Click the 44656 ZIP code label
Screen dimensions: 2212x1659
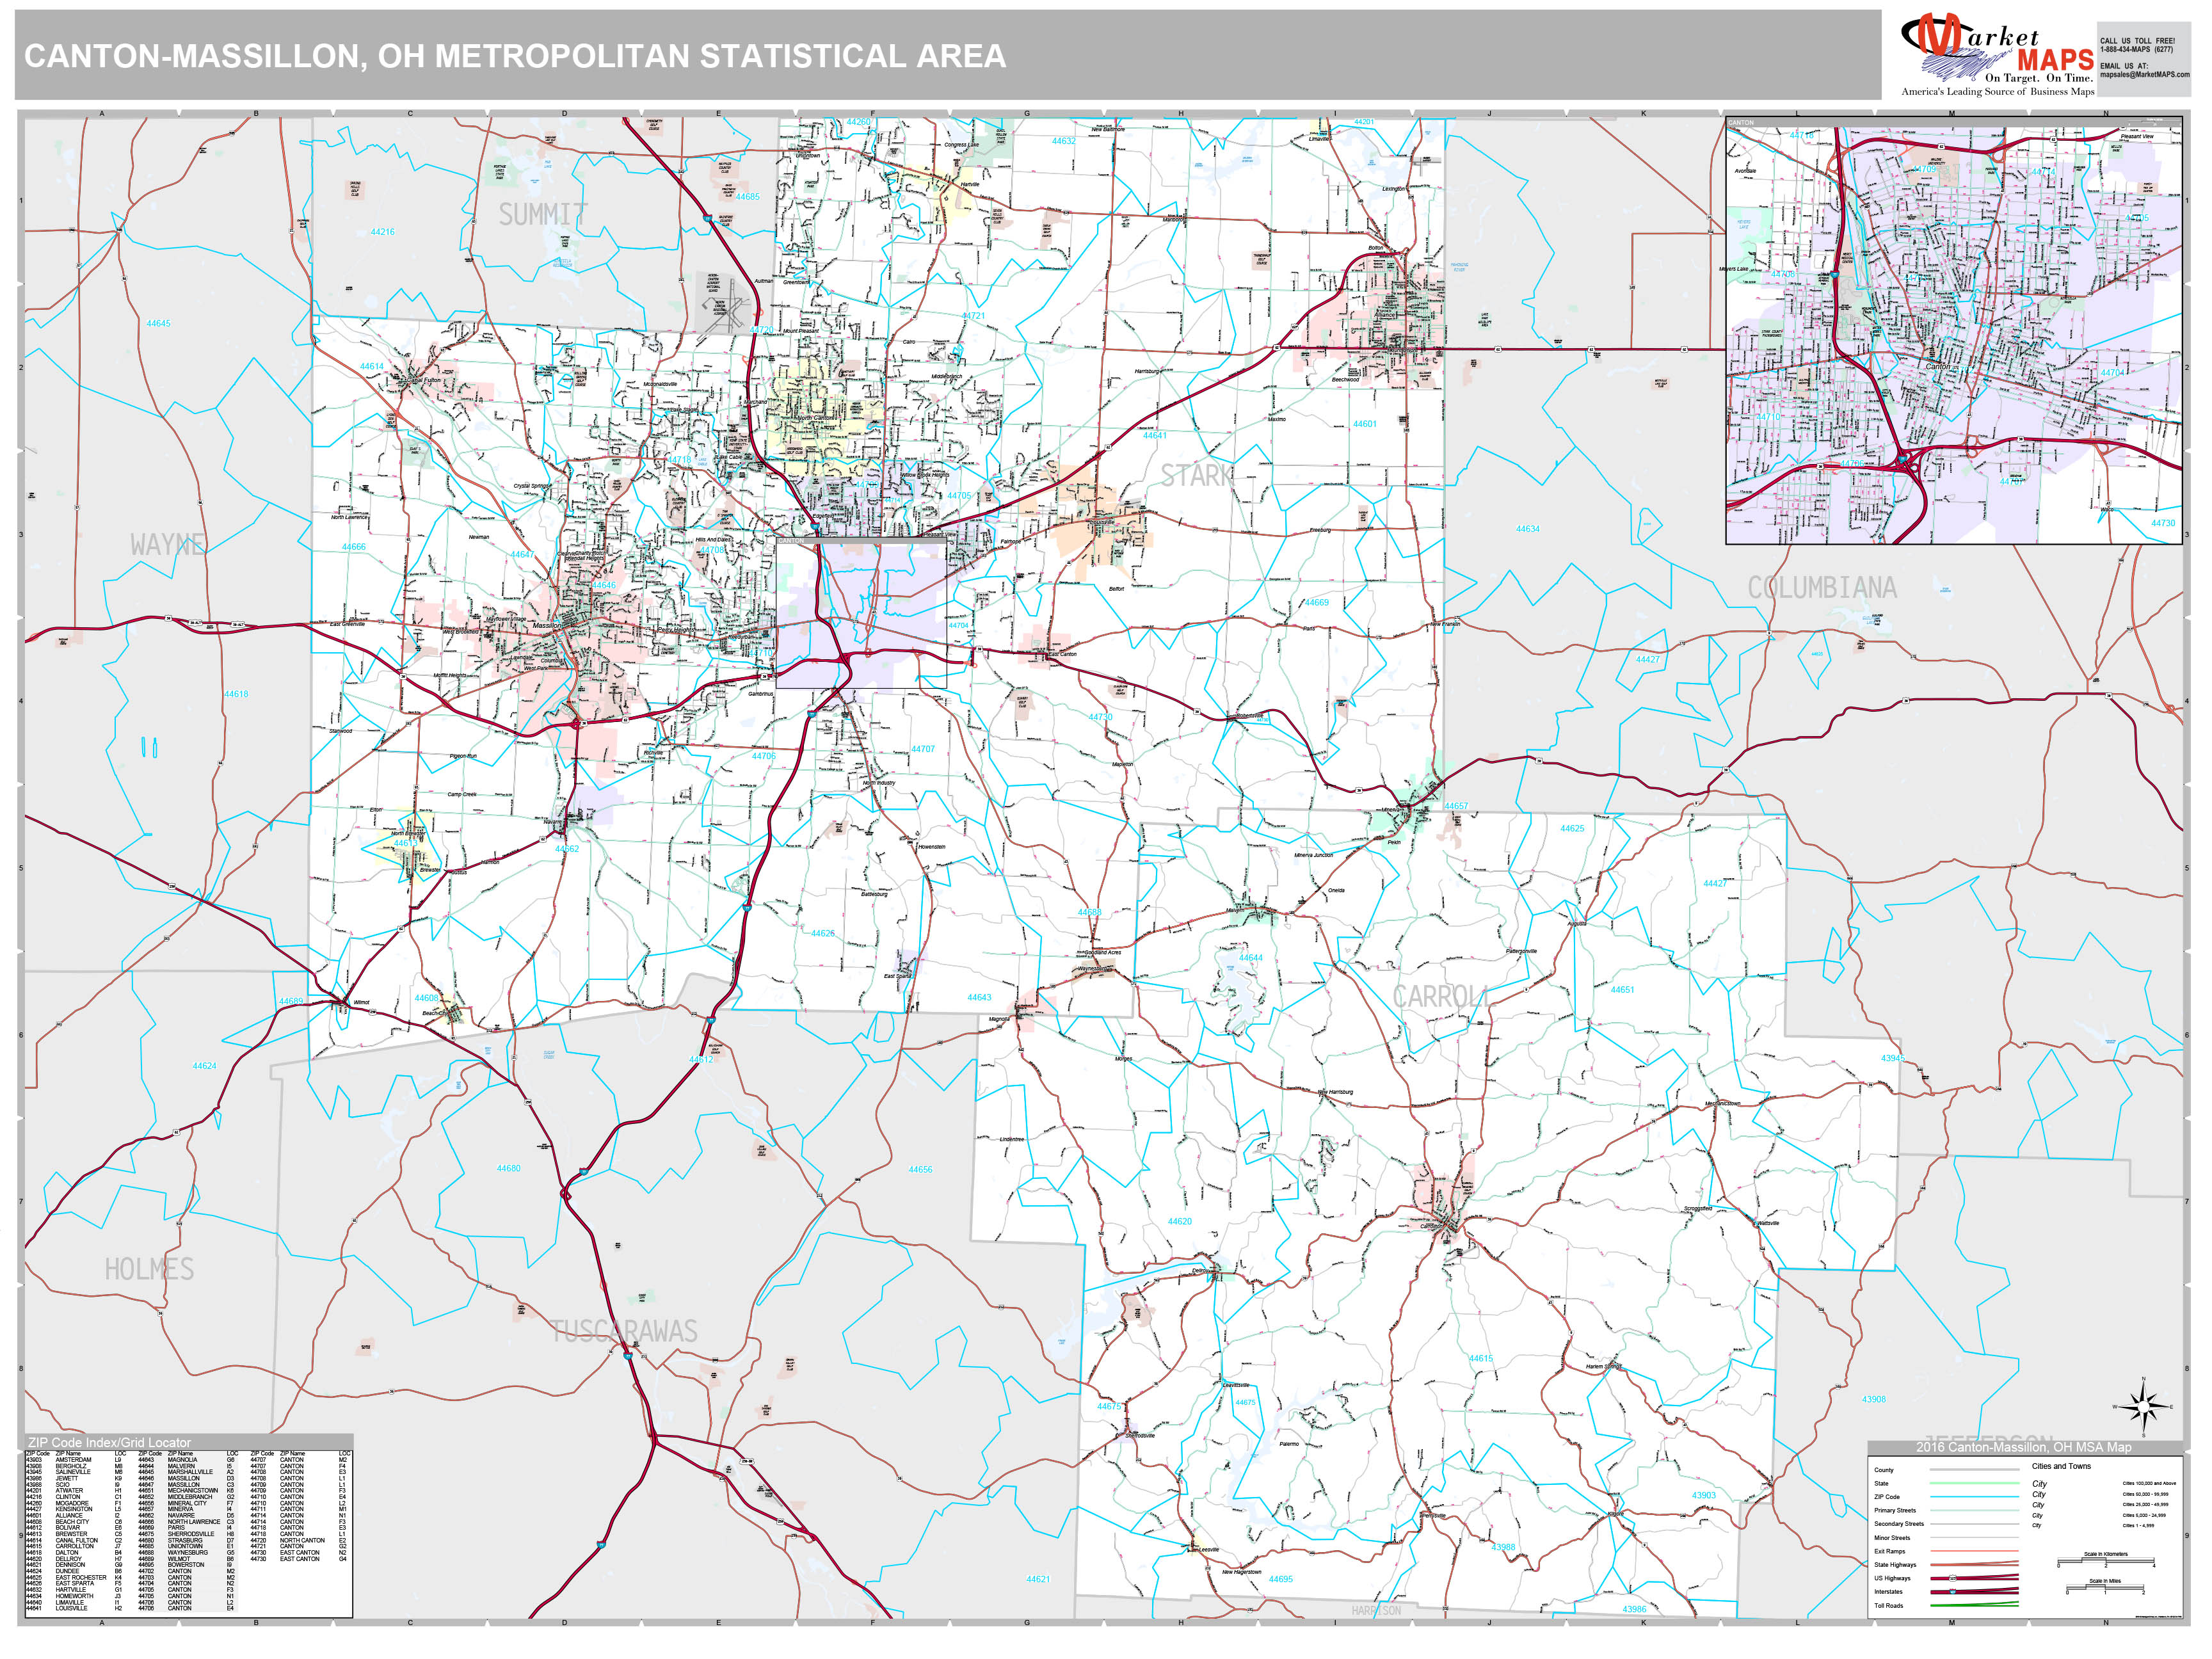coord(920,1169)
